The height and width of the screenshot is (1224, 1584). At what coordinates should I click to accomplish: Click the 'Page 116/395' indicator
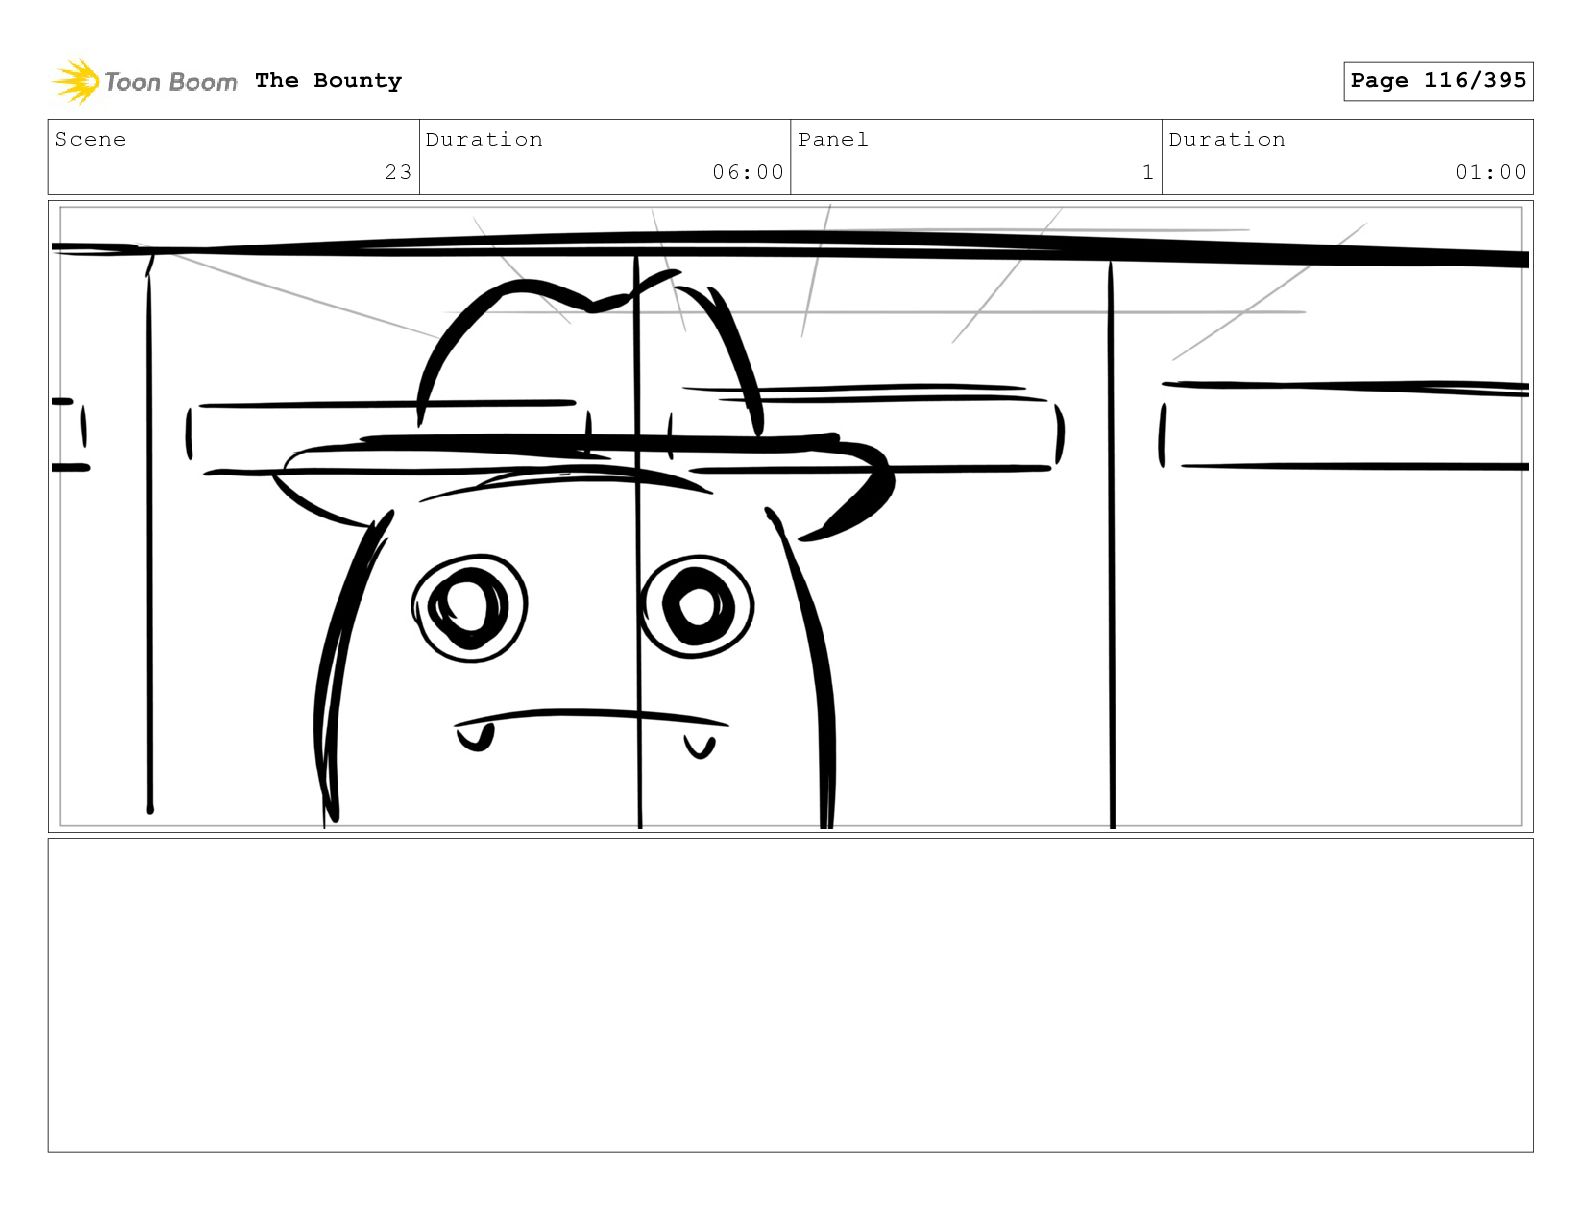pos(1438,81)
